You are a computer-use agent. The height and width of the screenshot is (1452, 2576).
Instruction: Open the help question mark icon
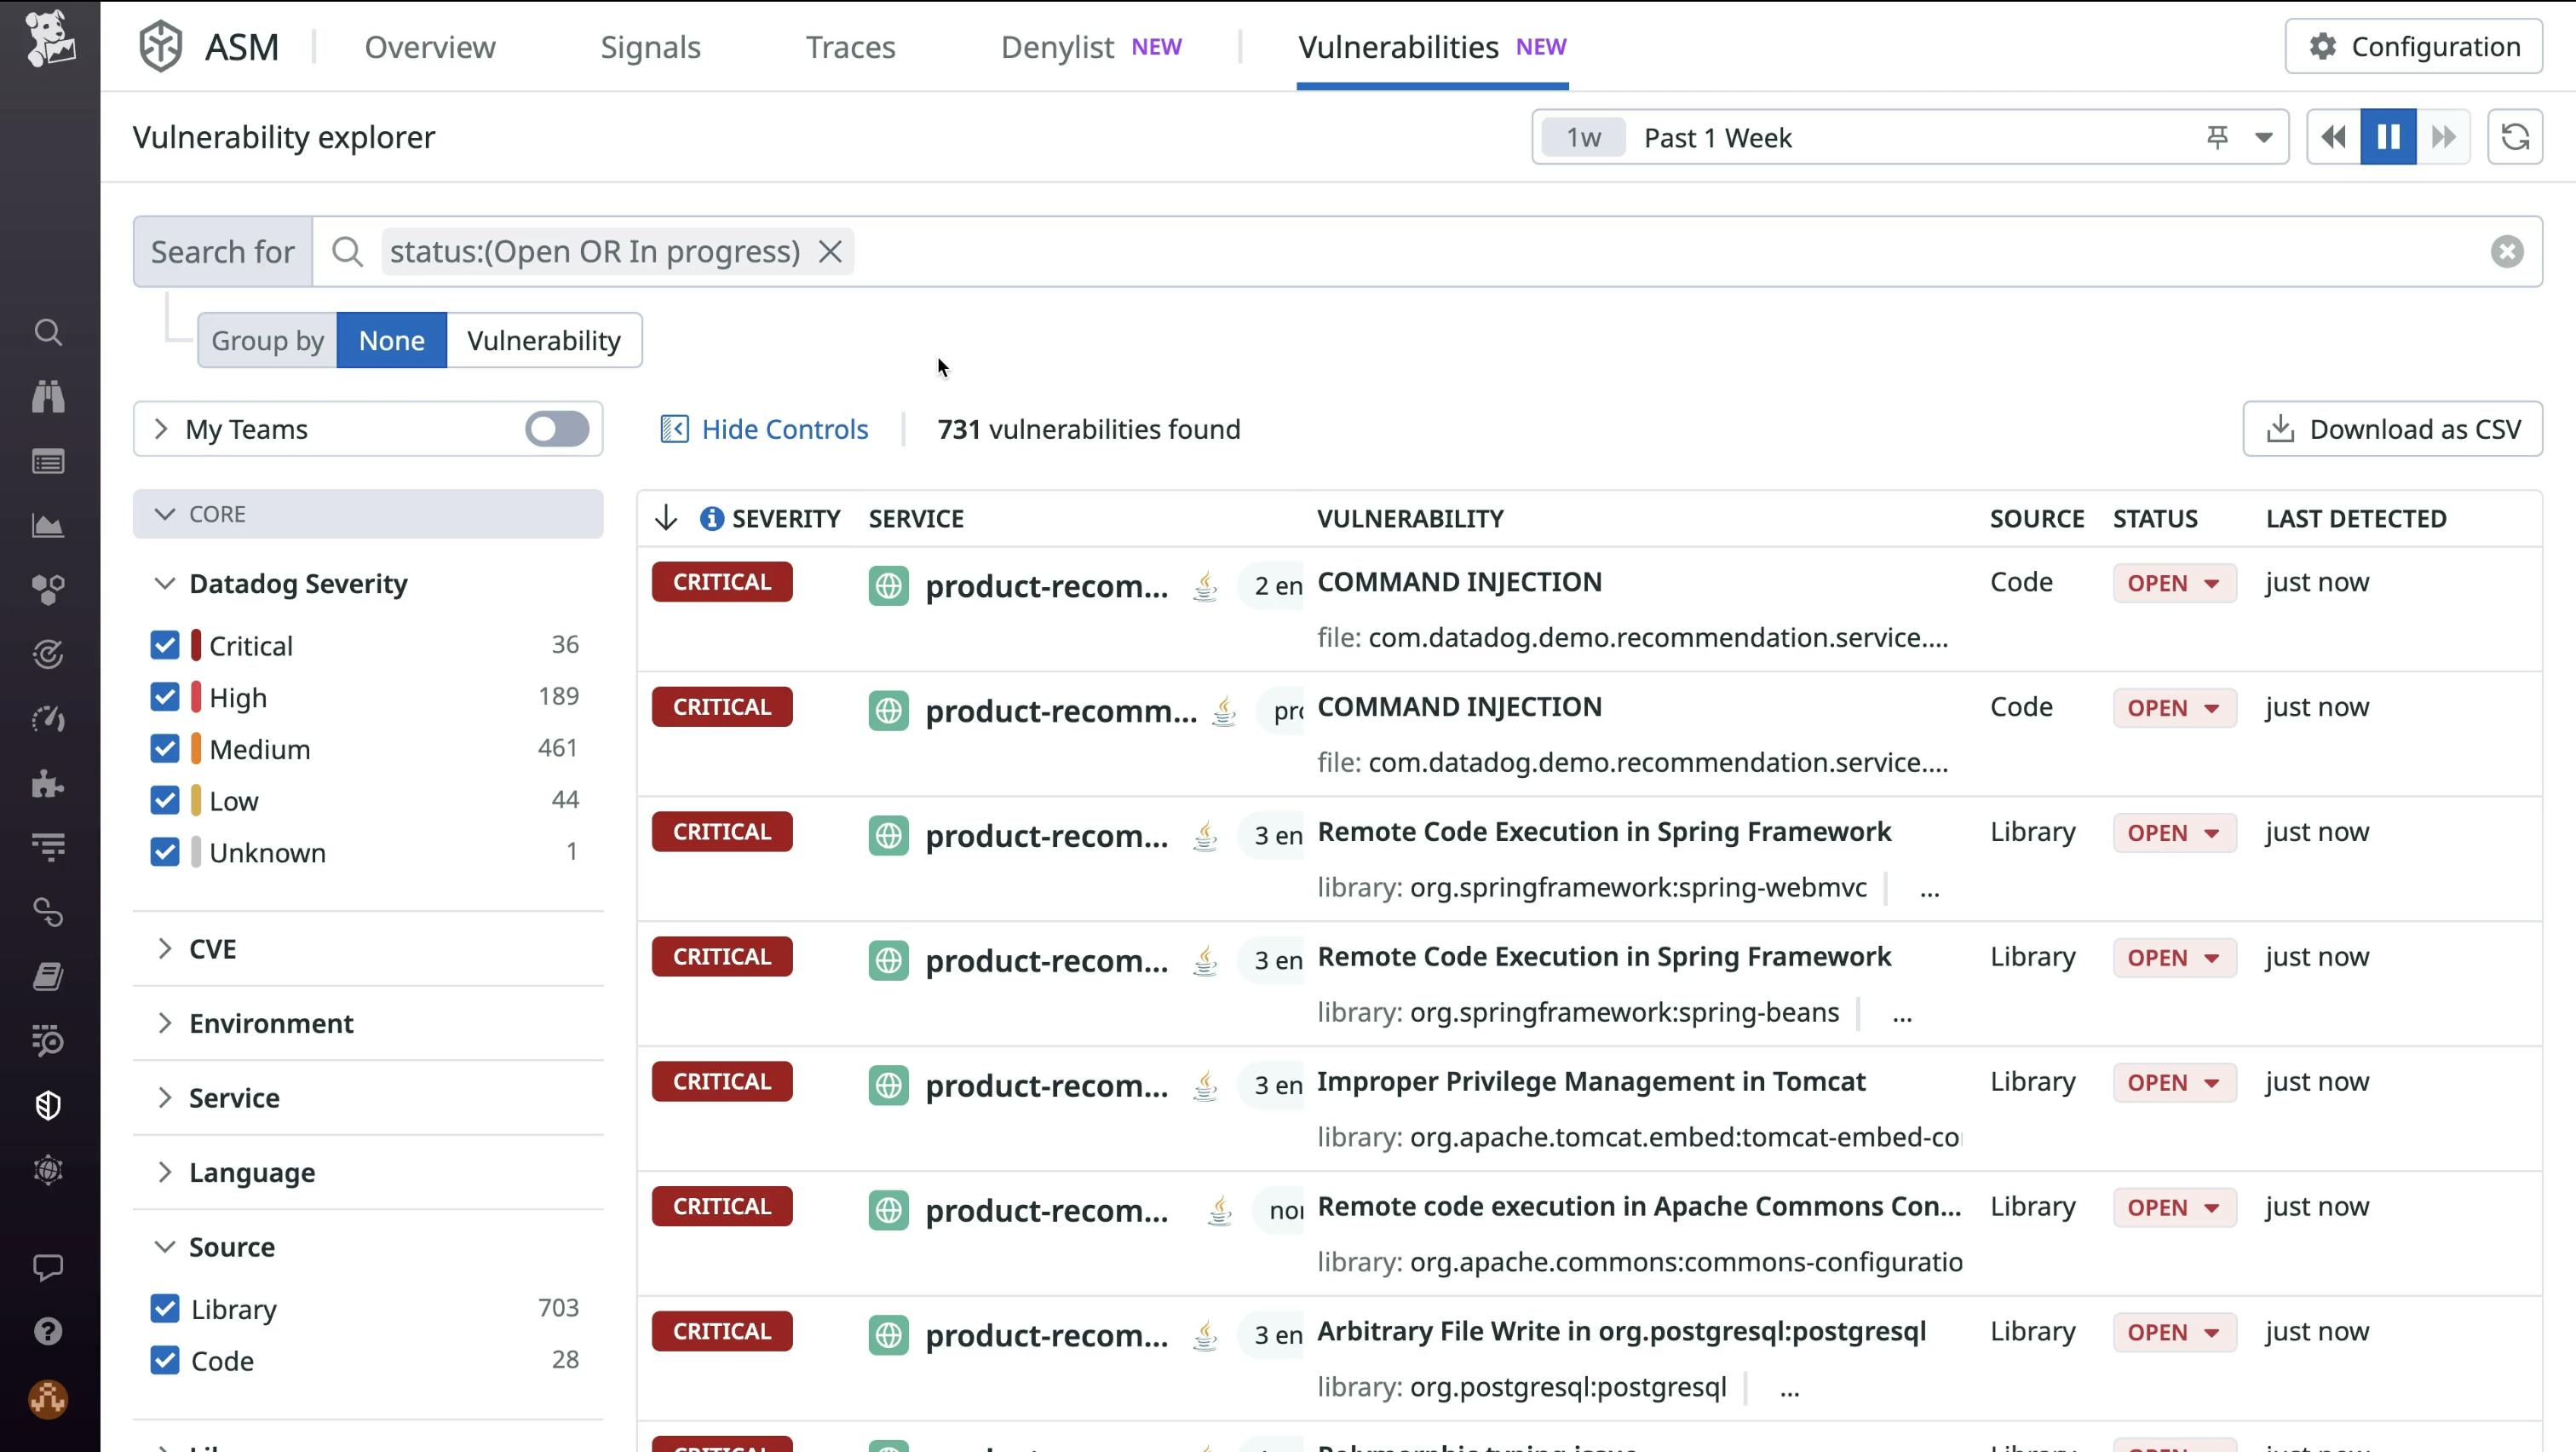point(48,1330)
